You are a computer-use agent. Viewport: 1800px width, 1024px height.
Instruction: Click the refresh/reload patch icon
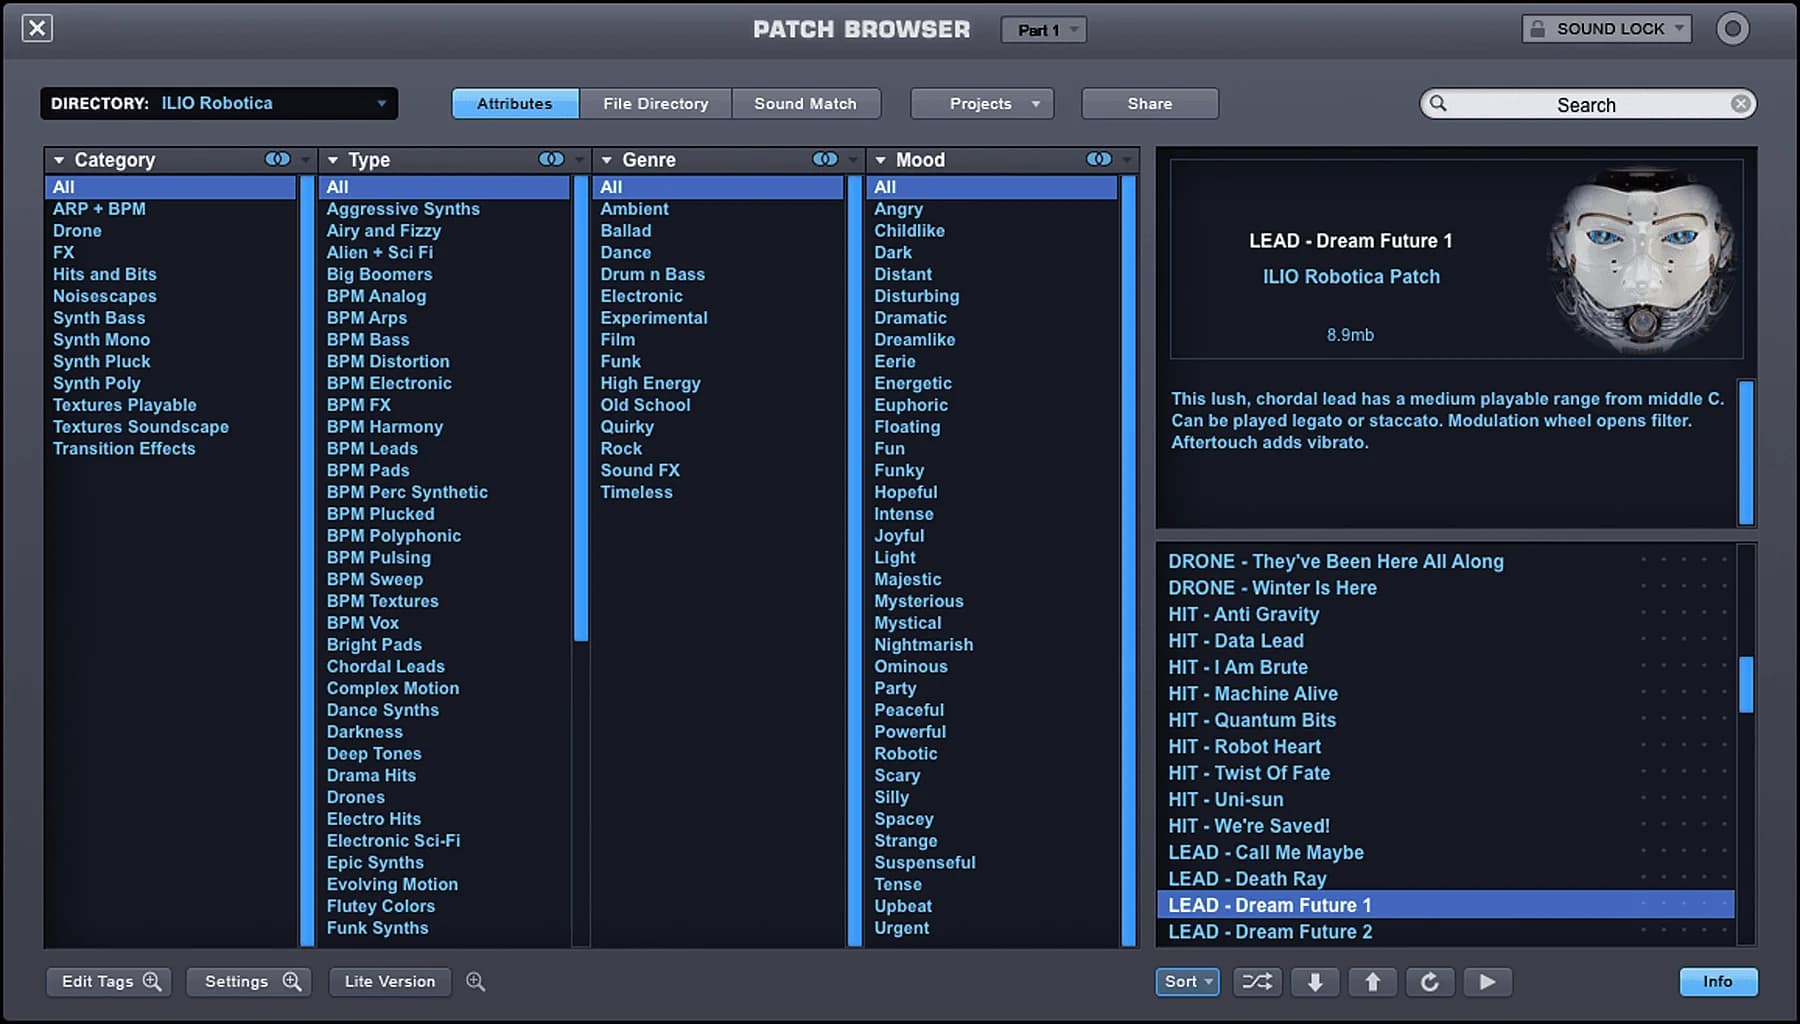pos(1430,982)
